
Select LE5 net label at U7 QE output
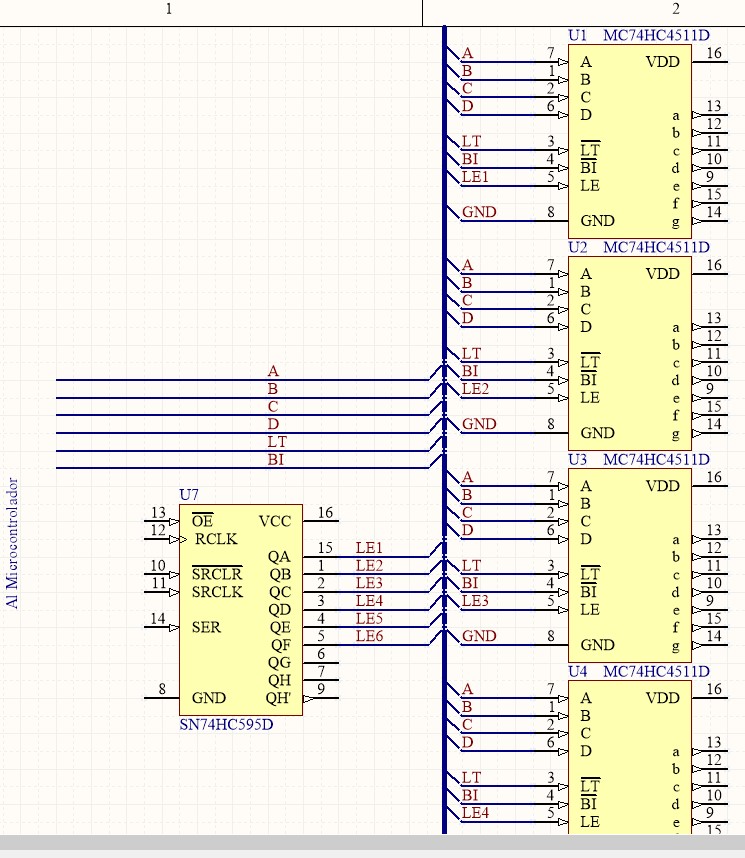369,618
